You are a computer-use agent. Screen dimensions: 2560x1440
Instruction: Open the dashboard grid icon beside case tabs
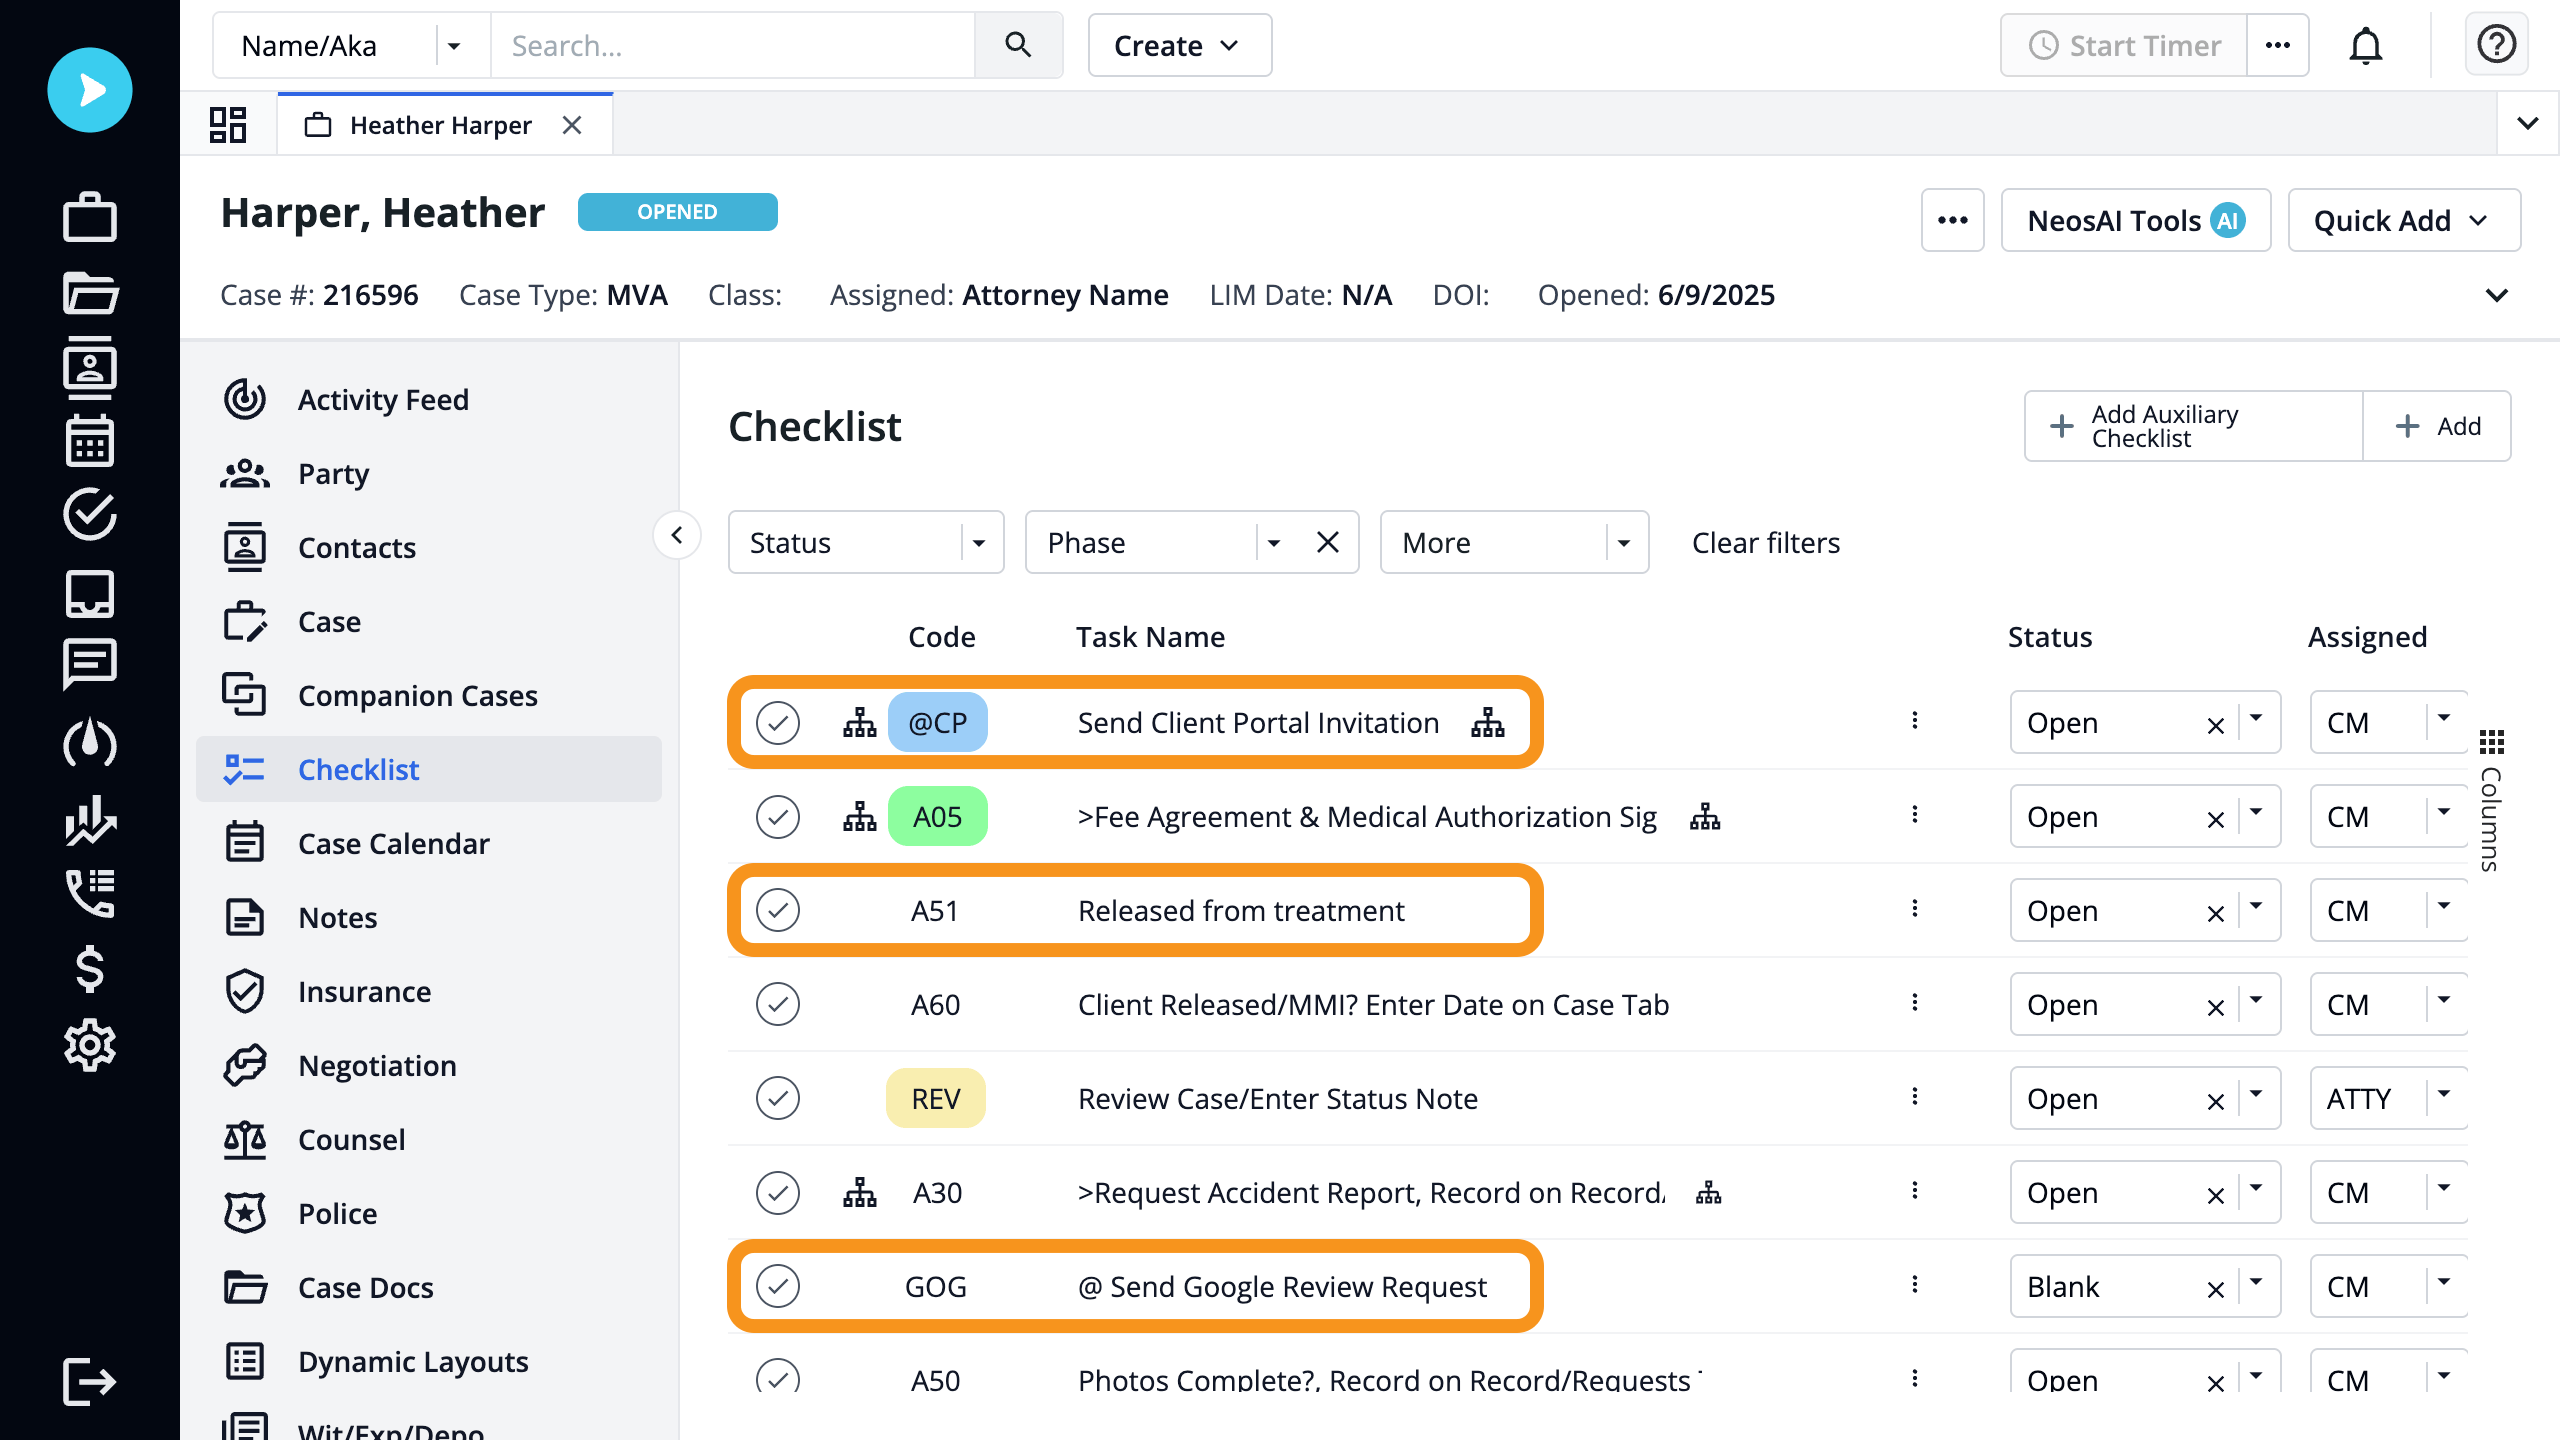(227, 124)
